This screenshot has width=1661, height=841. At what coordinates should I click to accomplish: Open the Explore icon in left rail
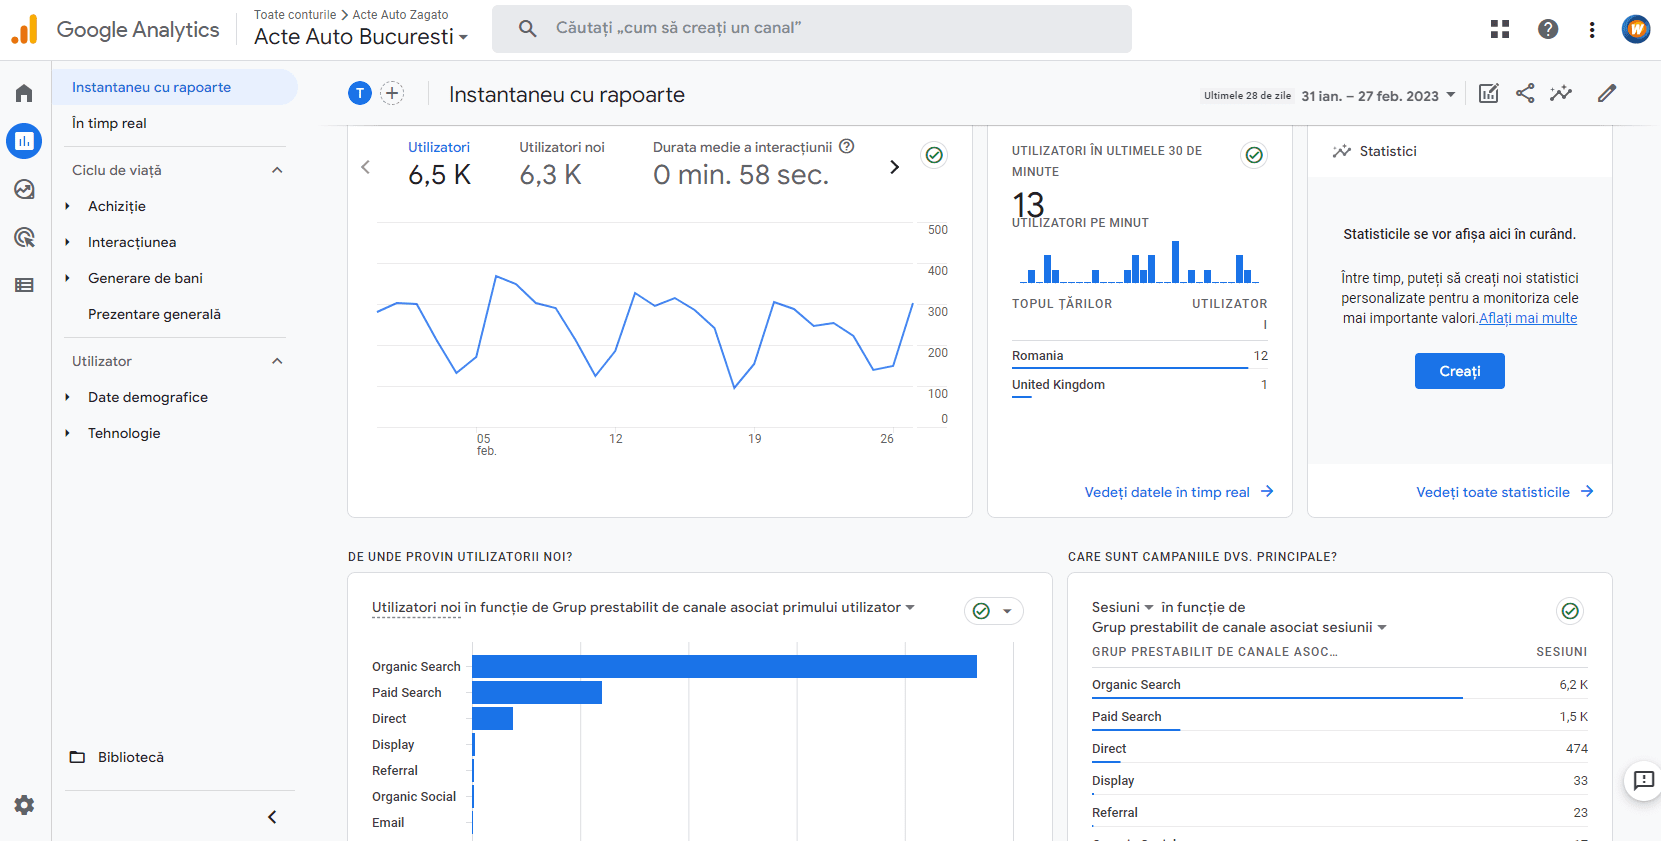tap(24, 189)
